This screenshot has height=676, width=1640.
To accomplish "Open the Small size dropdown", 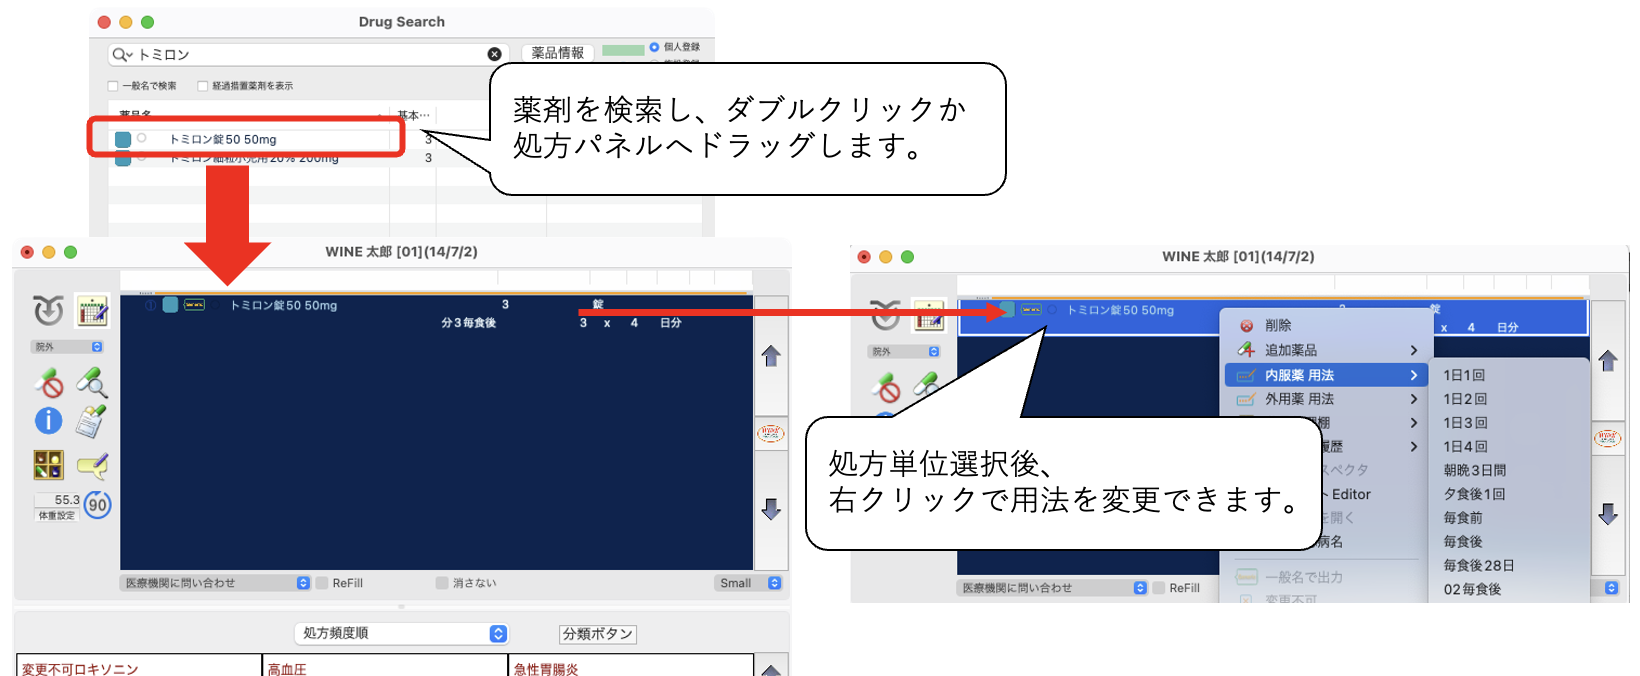I will pos(748,583).
